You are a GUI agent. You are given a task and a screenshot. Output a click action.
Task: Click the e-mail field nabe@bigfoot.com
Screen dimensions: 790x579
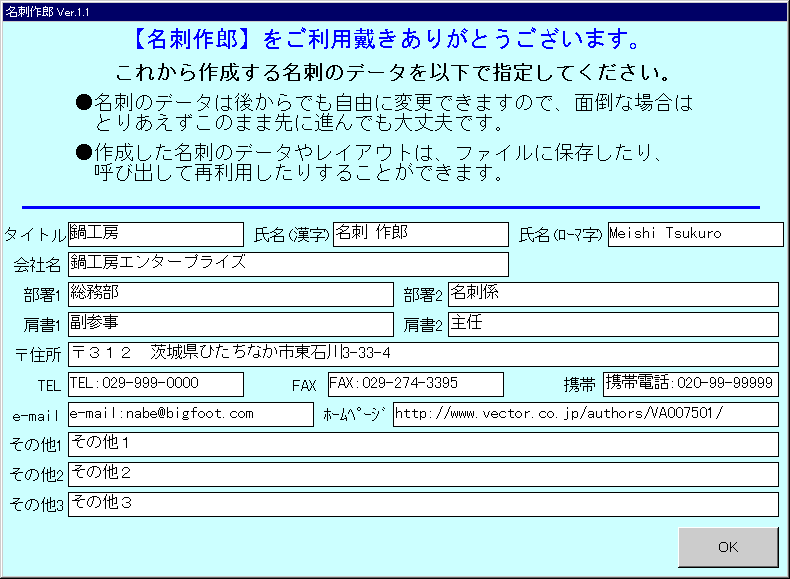(190, 414)
